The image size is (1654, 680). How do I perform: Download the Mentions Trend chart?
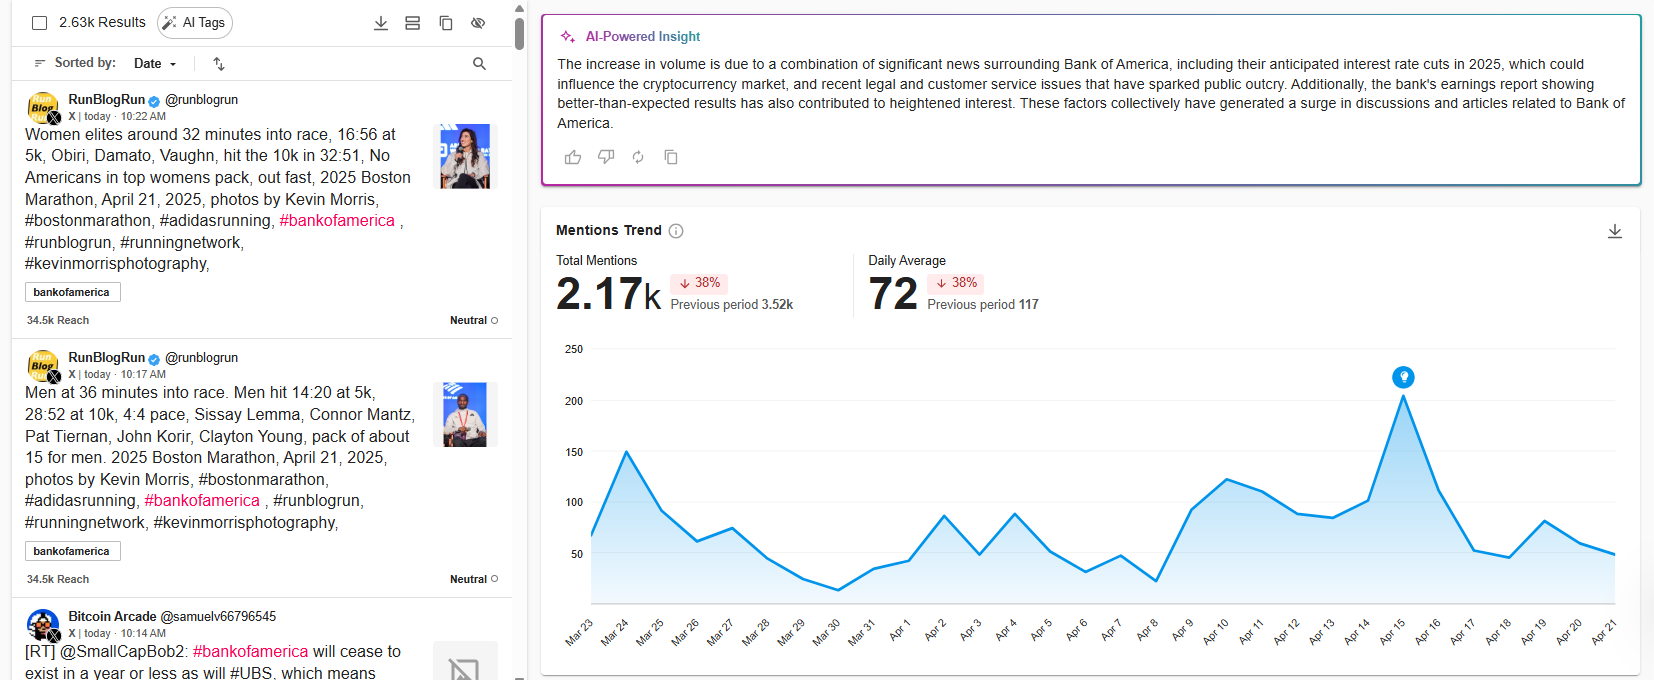click(x=1614, y=231)
